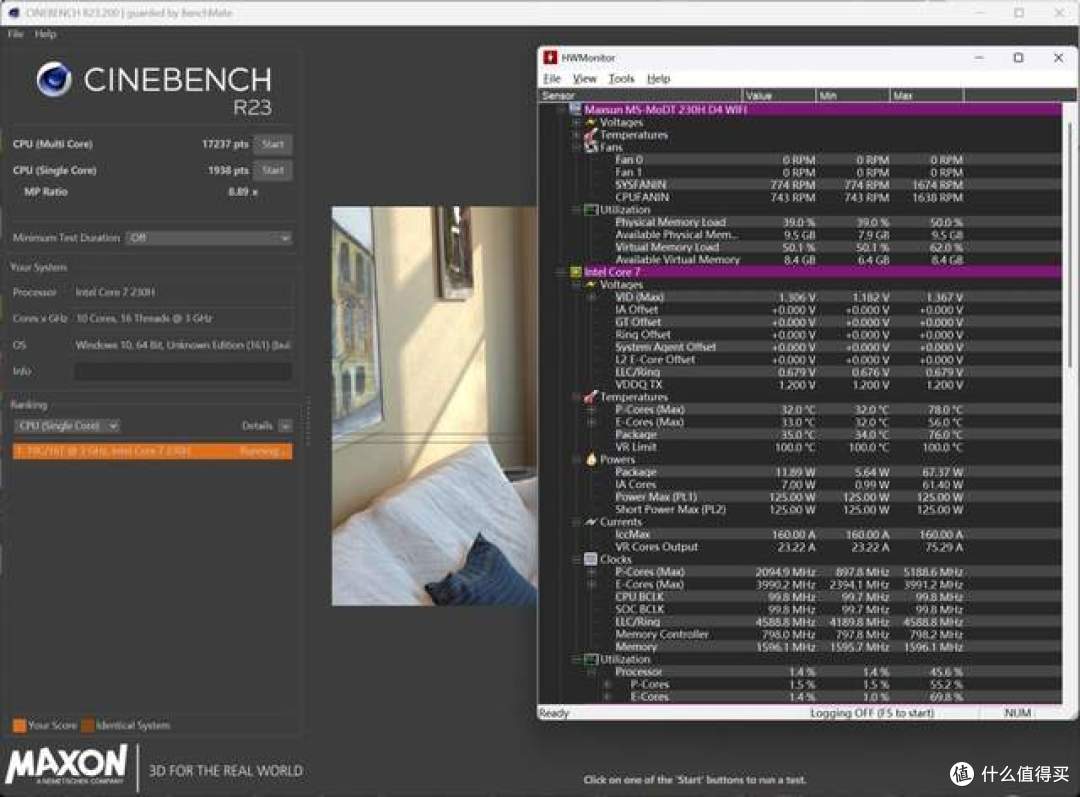Click the Info input field in Cinebench
Viewport: 1080px width, 797px height.
click(183, 371)
